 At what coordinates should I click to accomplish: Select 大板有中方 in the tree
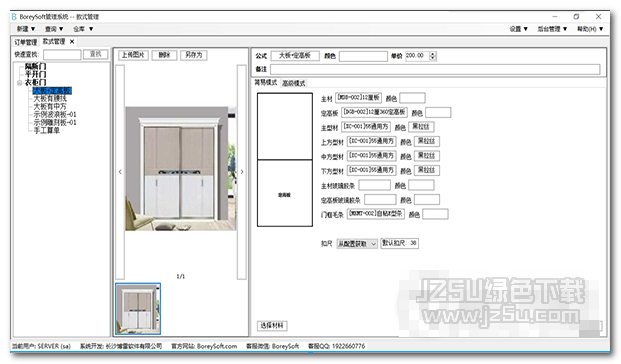point(50,107)
